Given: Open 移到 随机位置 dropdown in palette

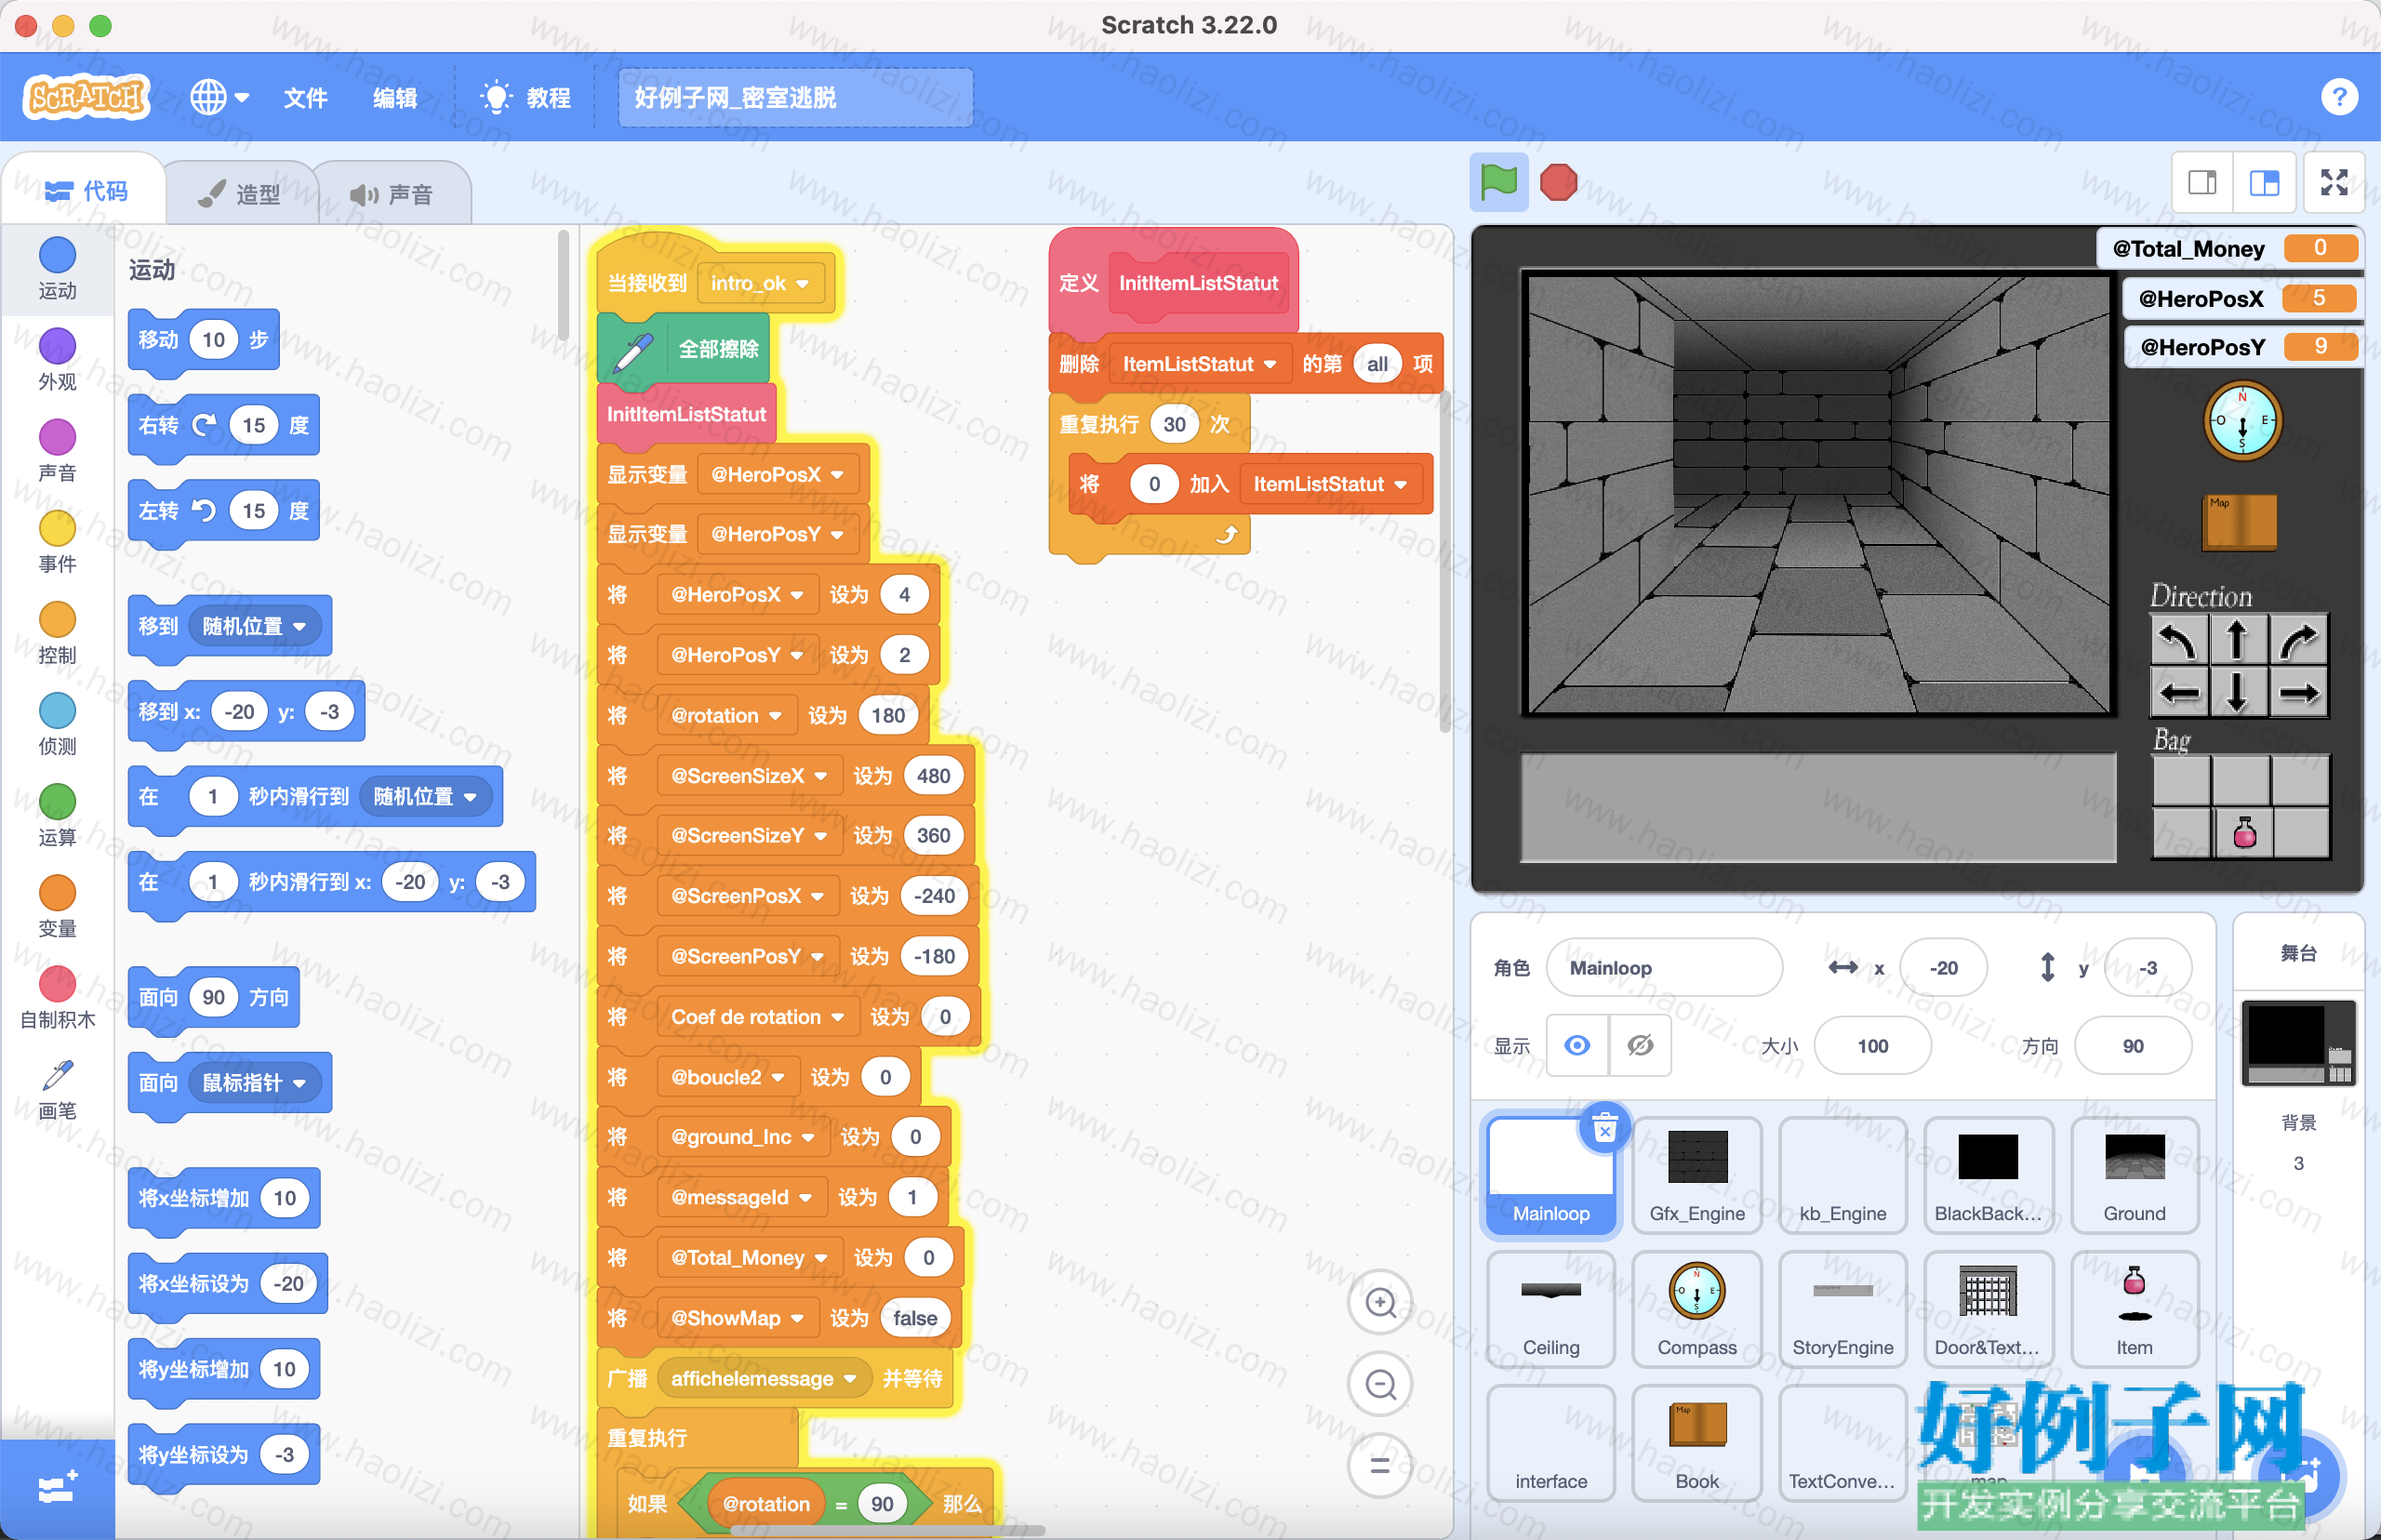Looking at the screenshot, I should [x=254, y=626].
